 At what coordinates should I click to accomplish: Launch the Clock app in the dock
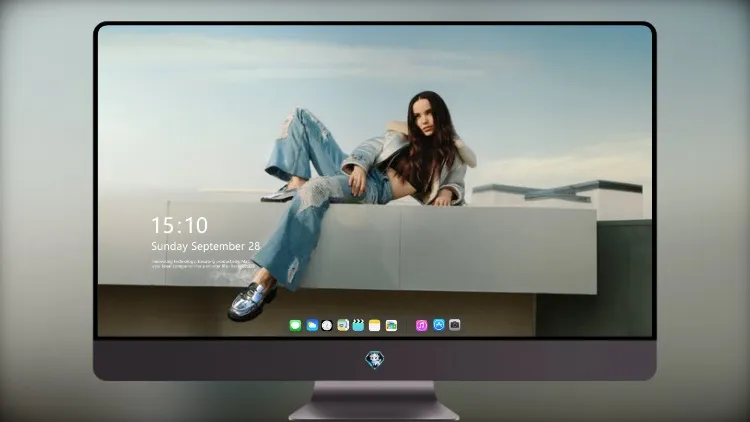(x=327, y=325)
